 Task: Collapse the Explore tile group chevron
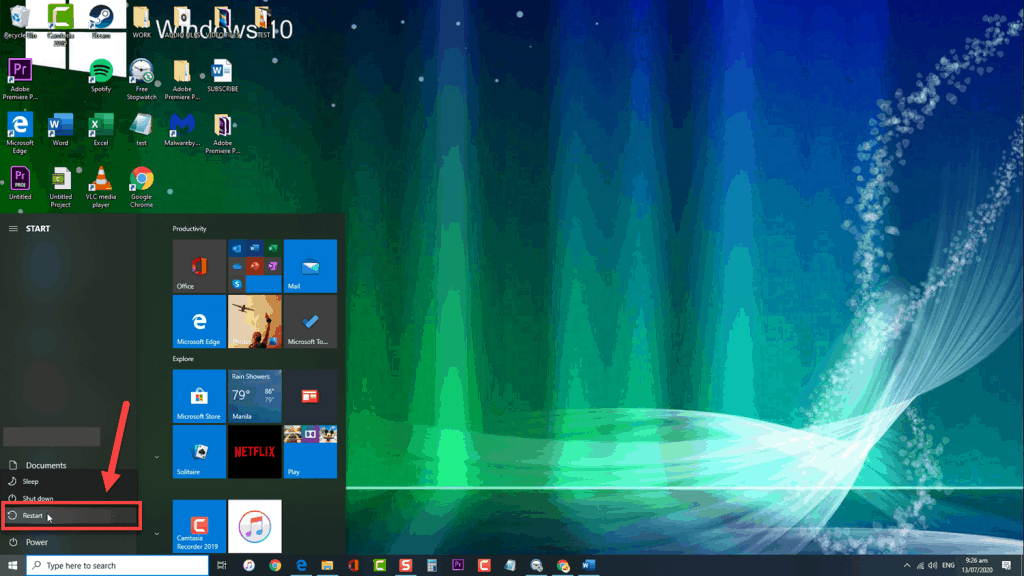[x=157, y=456]
